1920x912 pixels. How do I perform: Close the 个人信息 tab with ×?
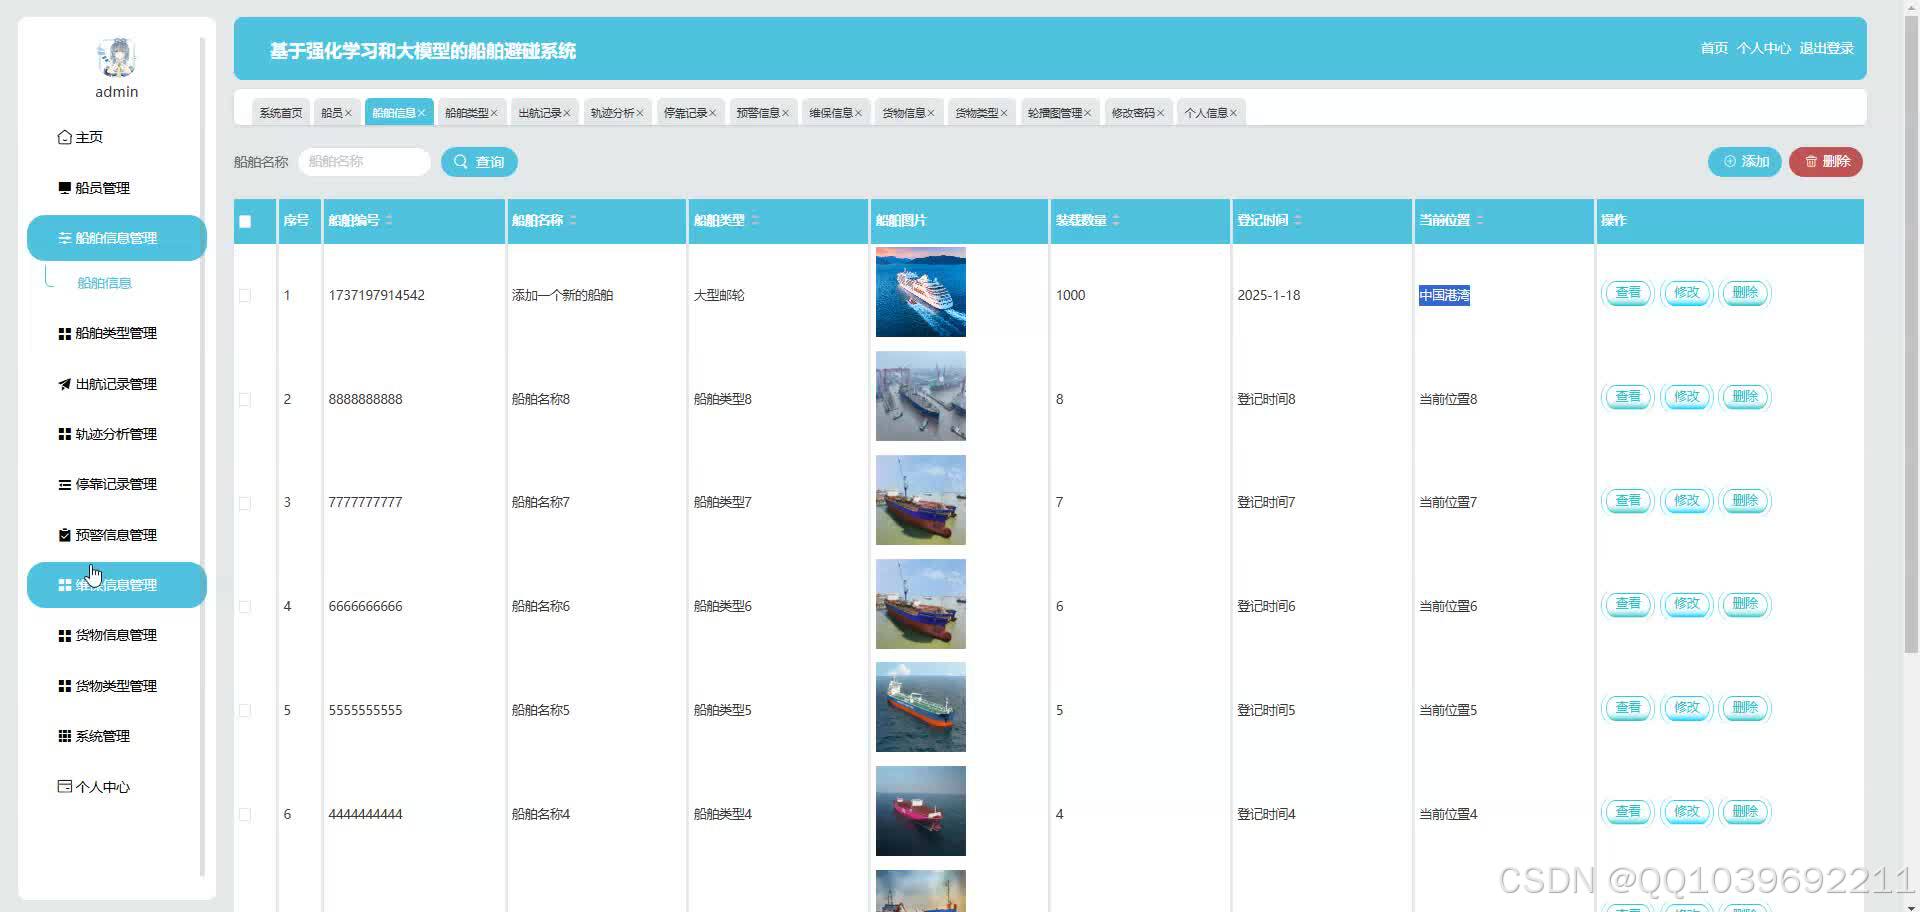[1234, 113]
